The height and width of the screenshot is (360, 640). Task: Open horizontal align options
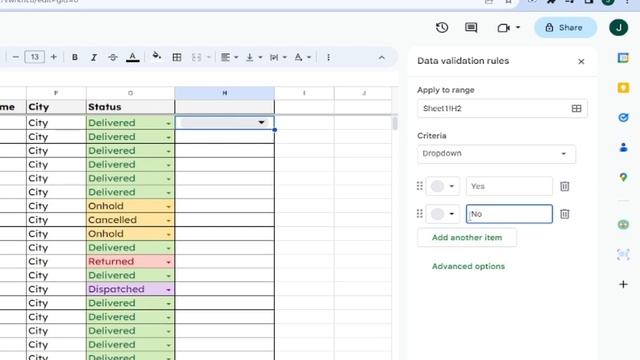[229, 57]
